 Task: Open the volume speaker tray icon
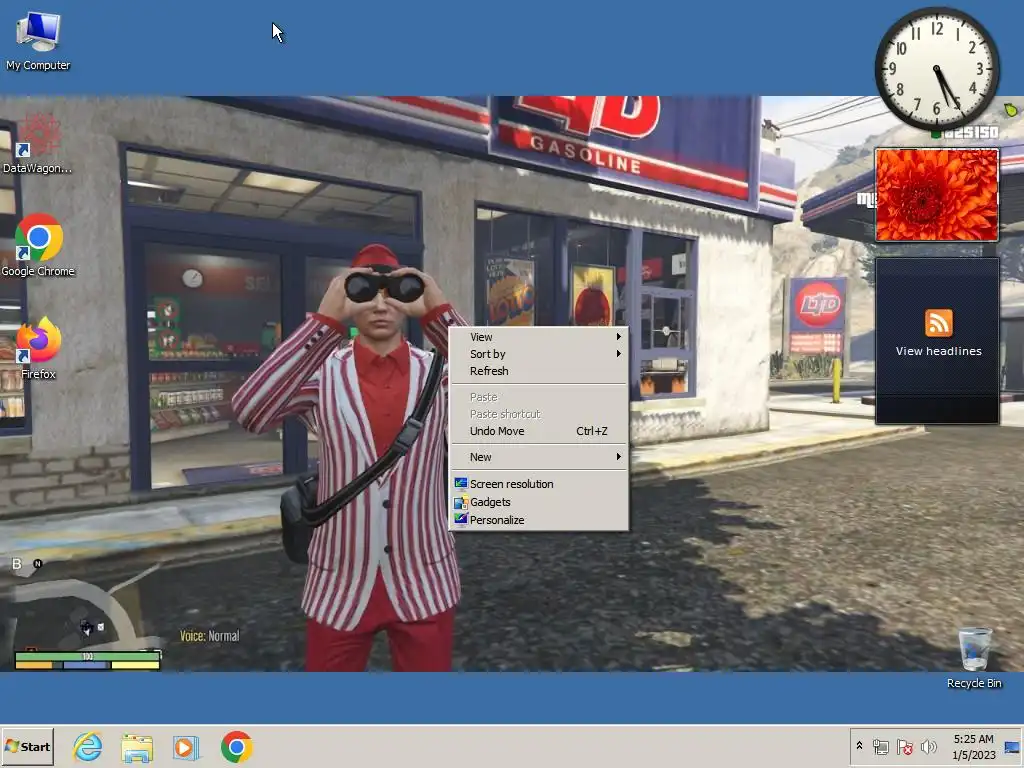pos(928,747)
